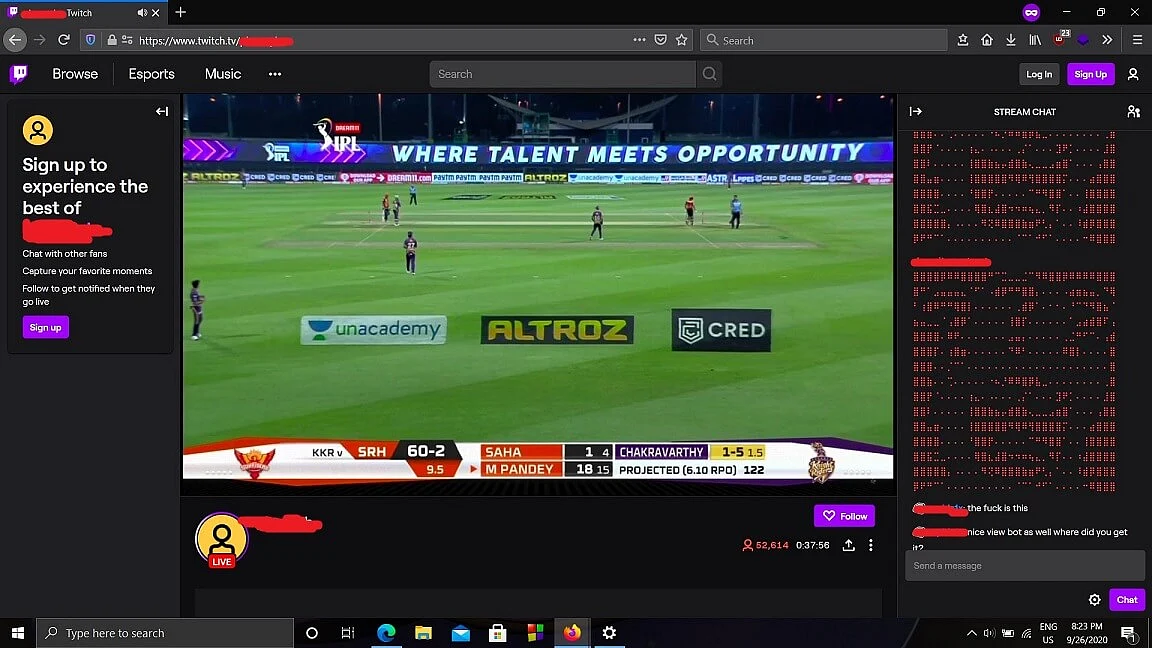
Task: Follow the channel
Action: pyautogui.click(x=844, y=516)
